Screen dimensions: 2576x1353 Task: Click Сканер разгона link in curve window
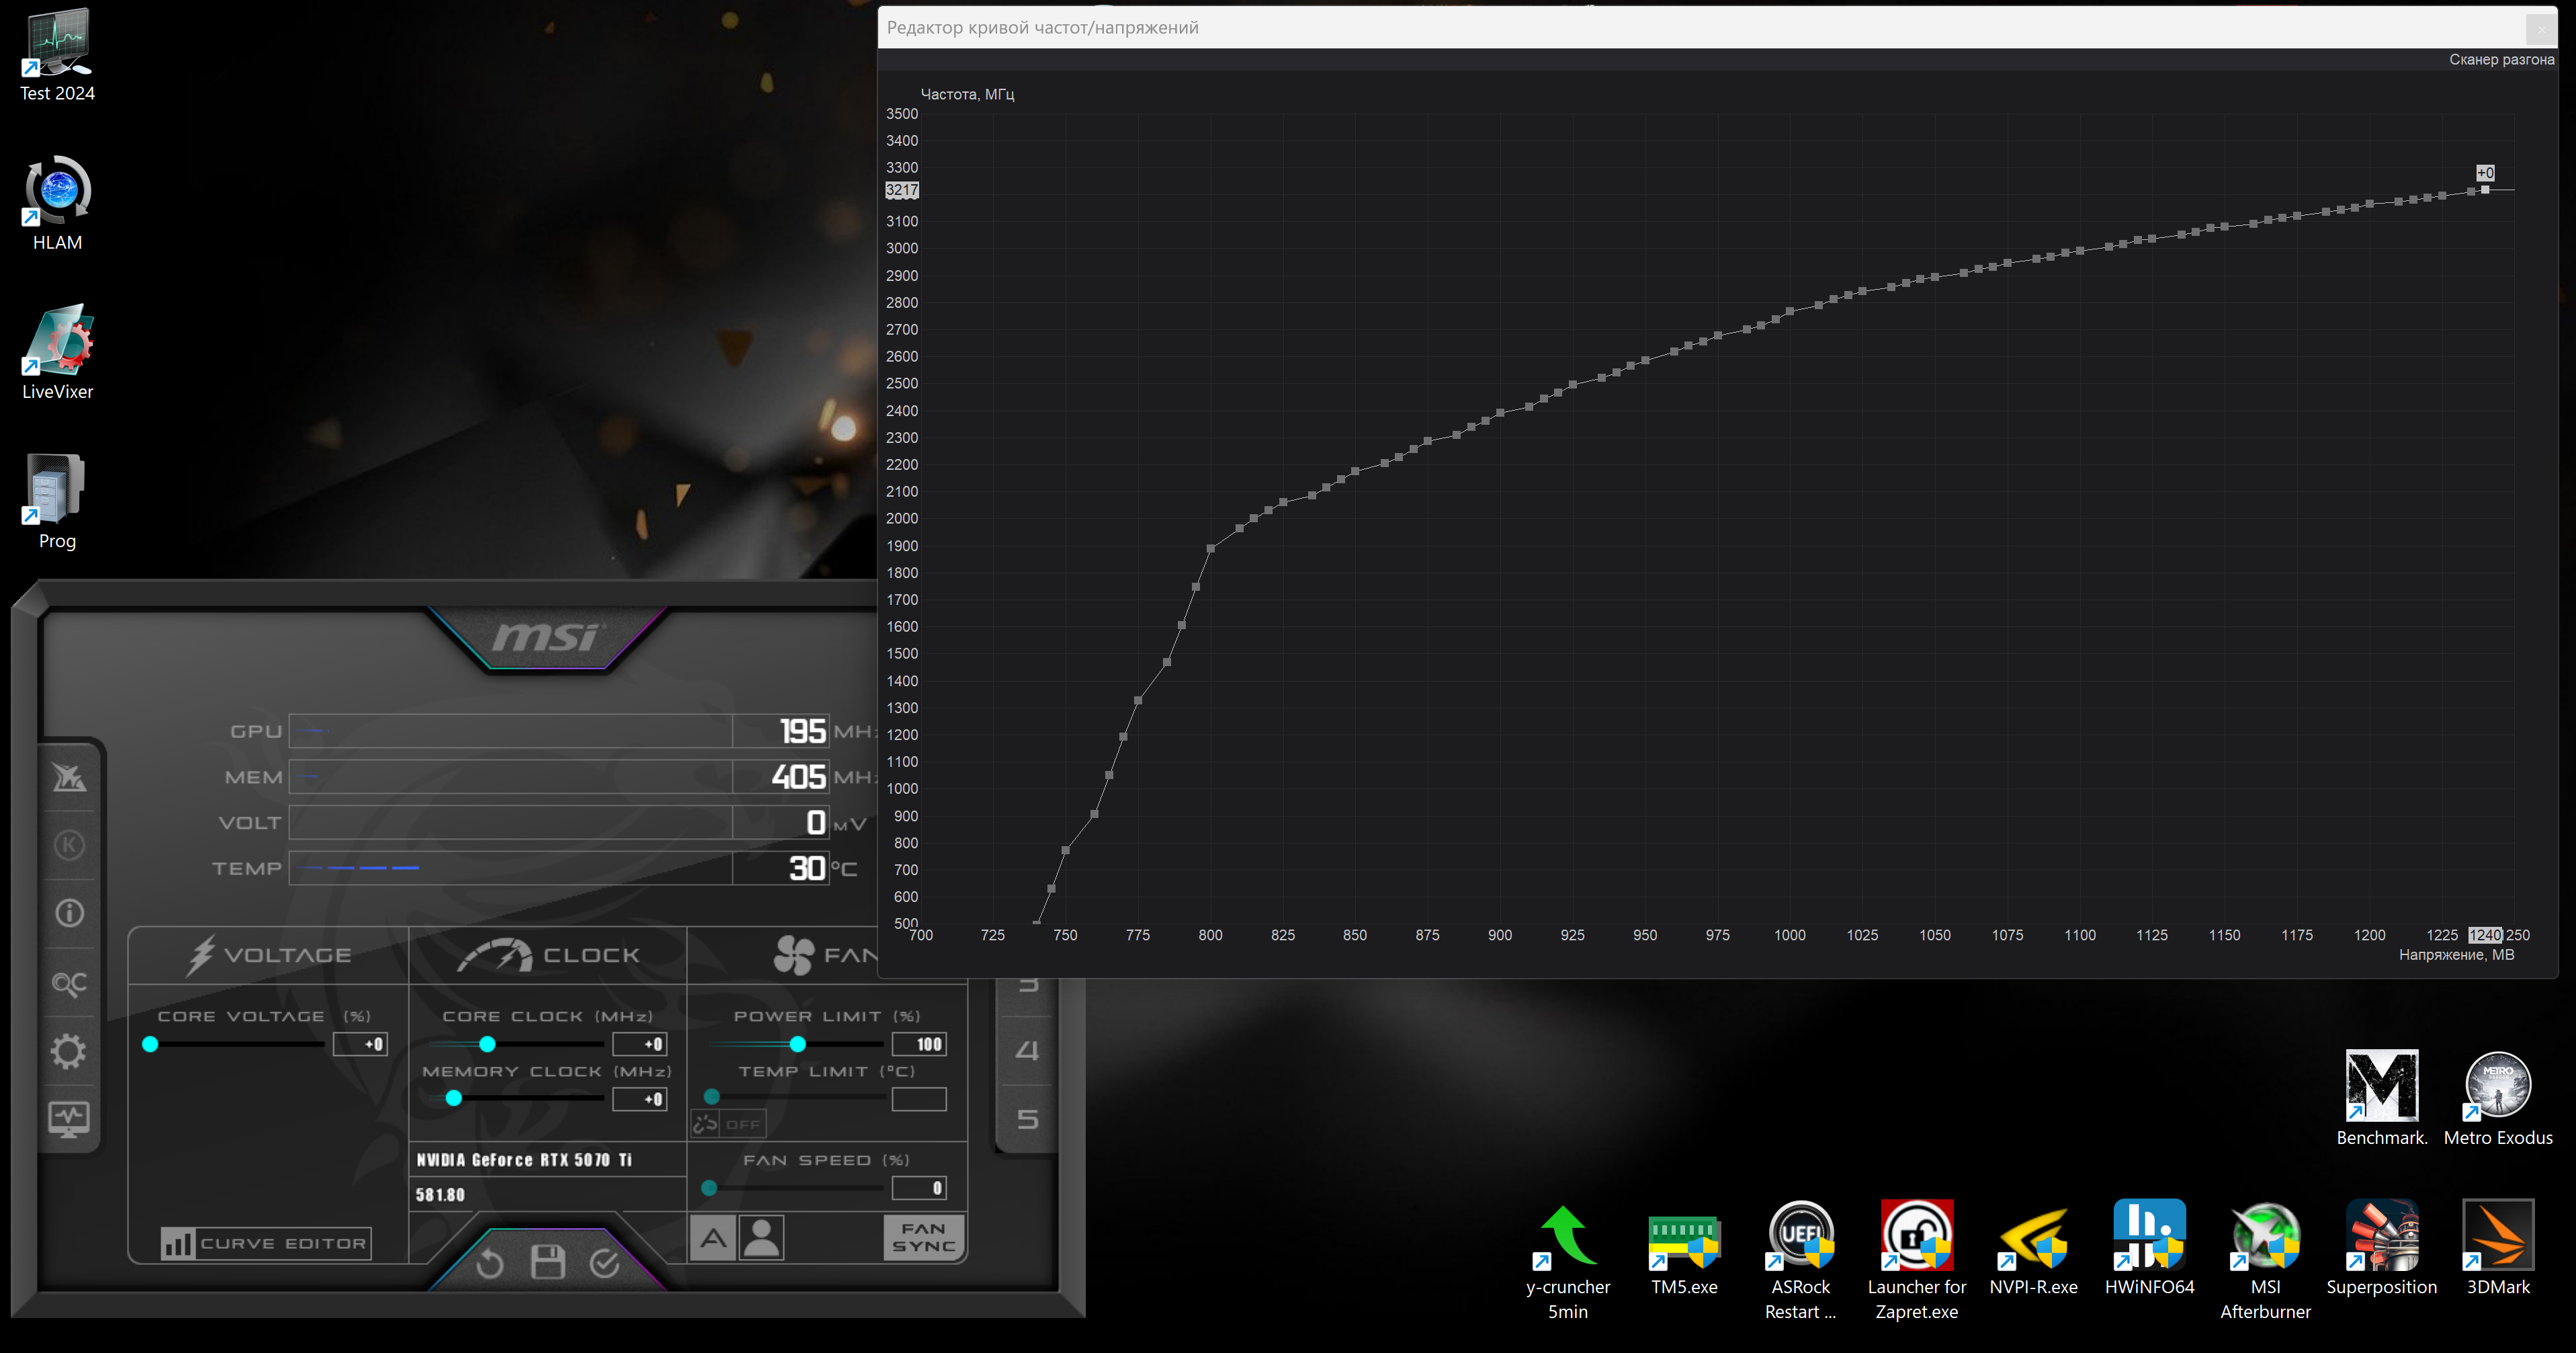click(x=2501, y=60)
